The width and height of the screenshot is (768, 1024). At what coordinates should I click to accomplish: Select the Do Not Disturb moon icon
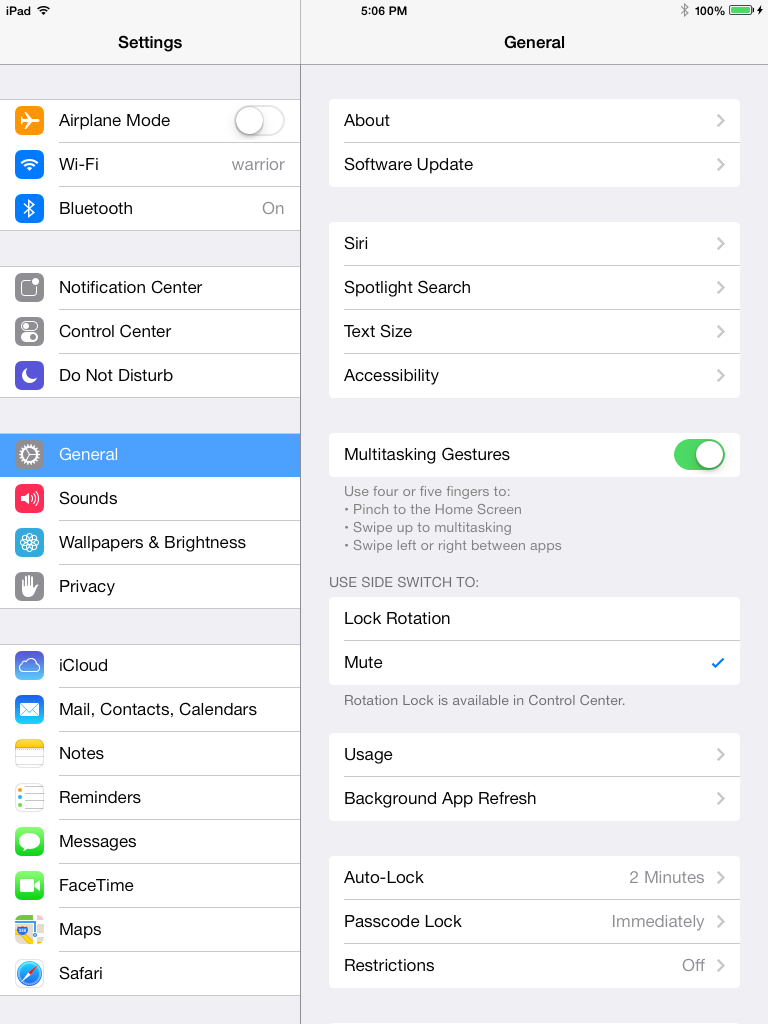coord(29,376)
